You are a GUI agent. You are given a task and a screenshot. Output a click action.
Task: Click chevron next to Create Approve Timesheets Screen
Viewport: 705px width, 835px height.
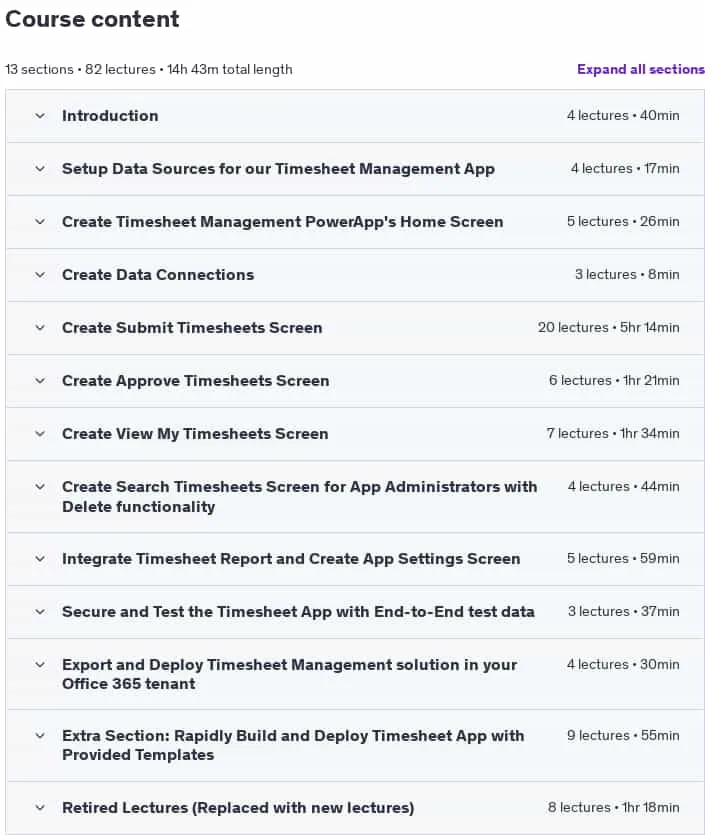(40, 381)
